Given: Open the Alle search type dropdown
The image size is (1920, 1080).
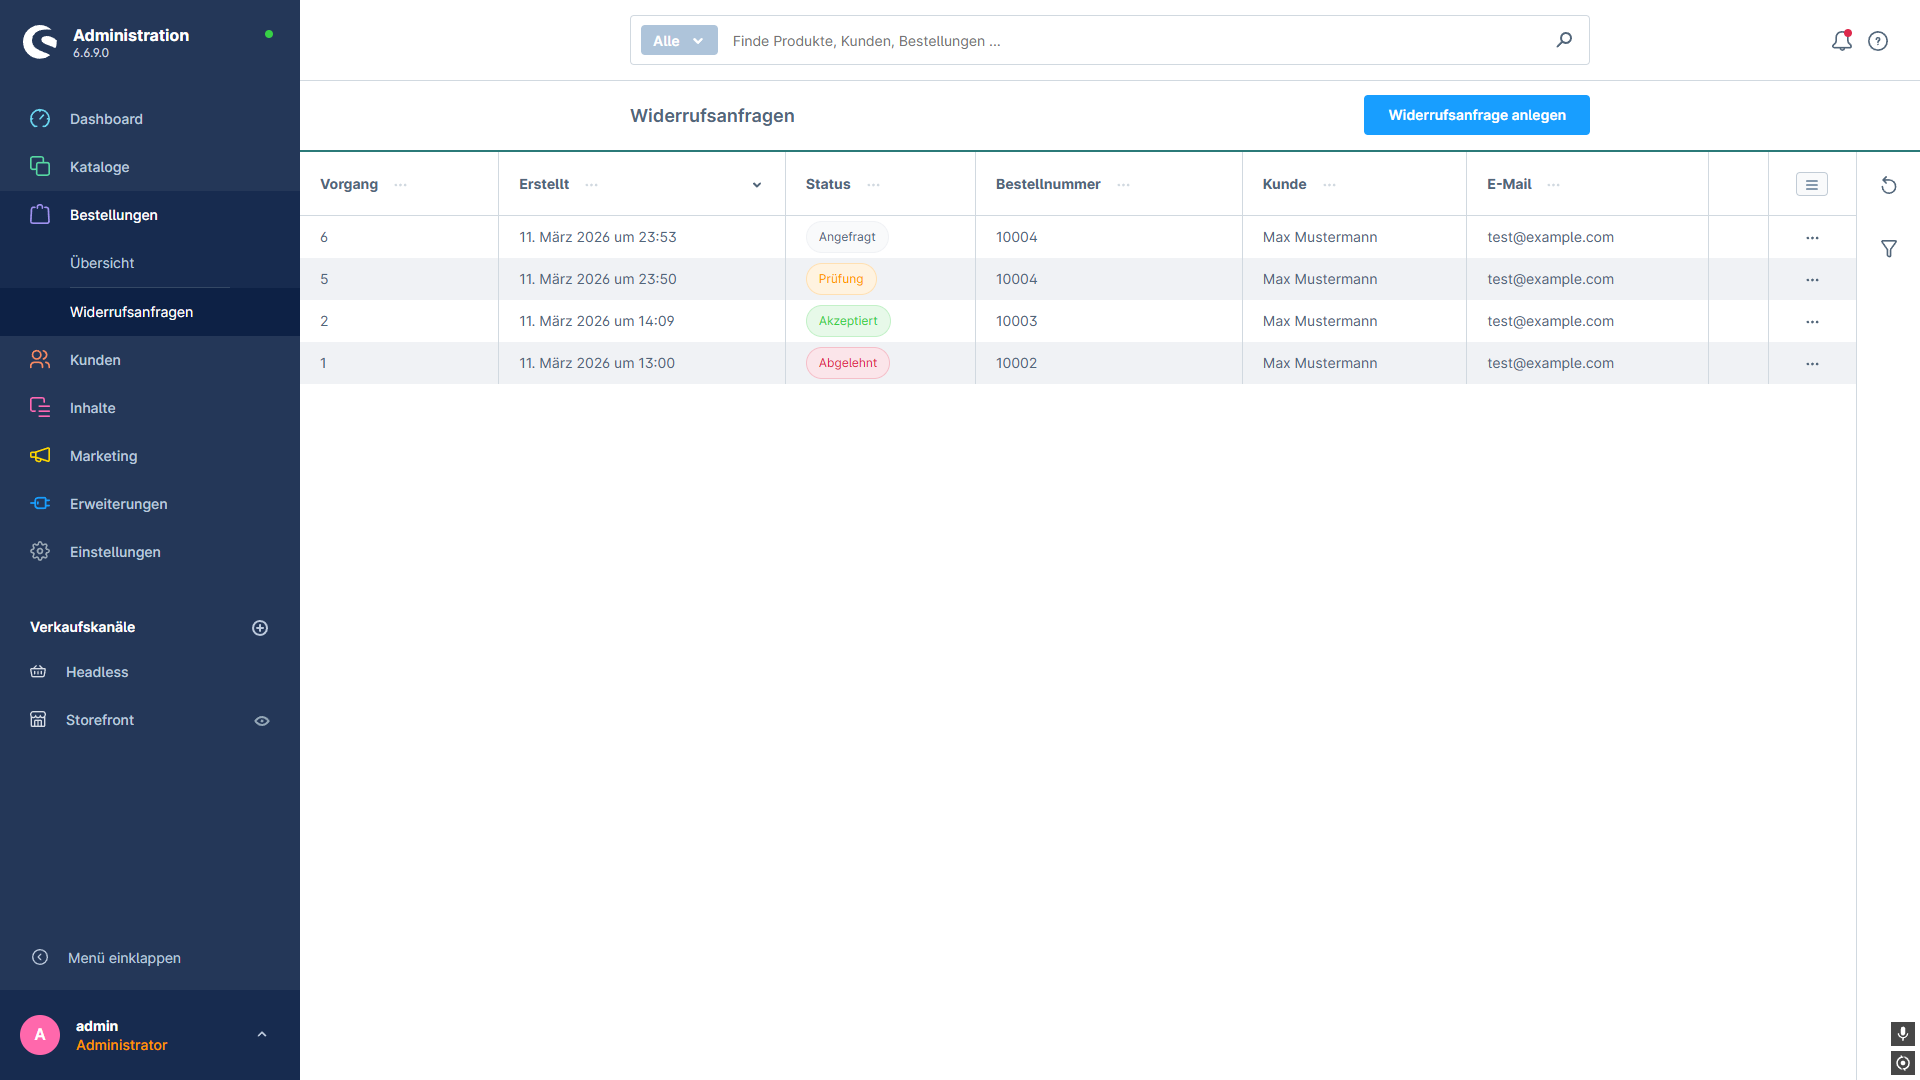Looking at the screenshot, I should coord(679,41).
